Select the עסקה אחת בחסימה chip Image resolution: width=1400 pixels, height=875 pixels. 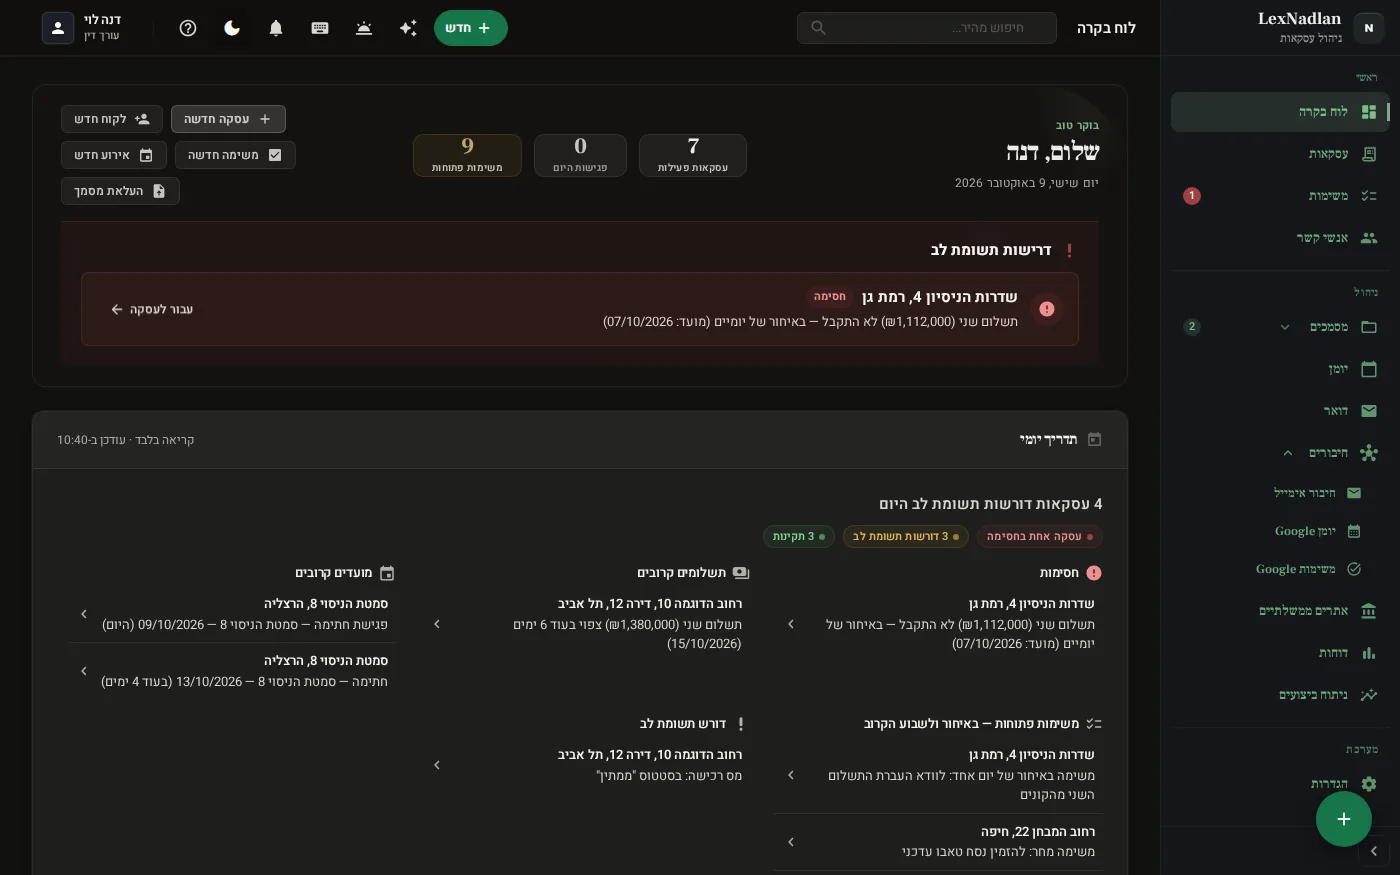coord(1039,537)
